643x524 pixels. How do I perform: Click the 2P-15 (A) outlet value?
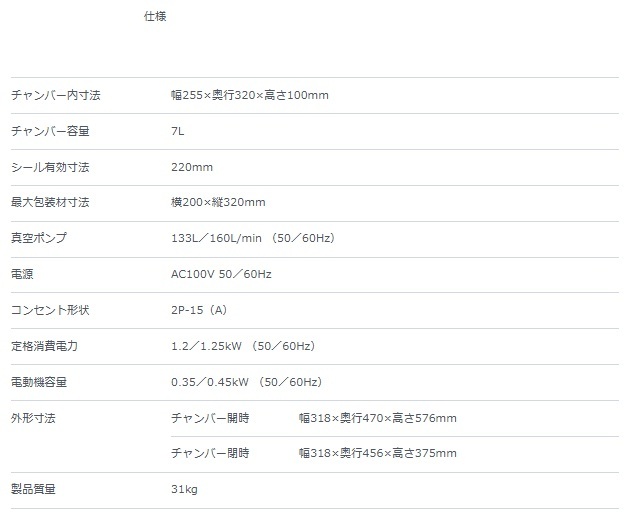point(199,310)
